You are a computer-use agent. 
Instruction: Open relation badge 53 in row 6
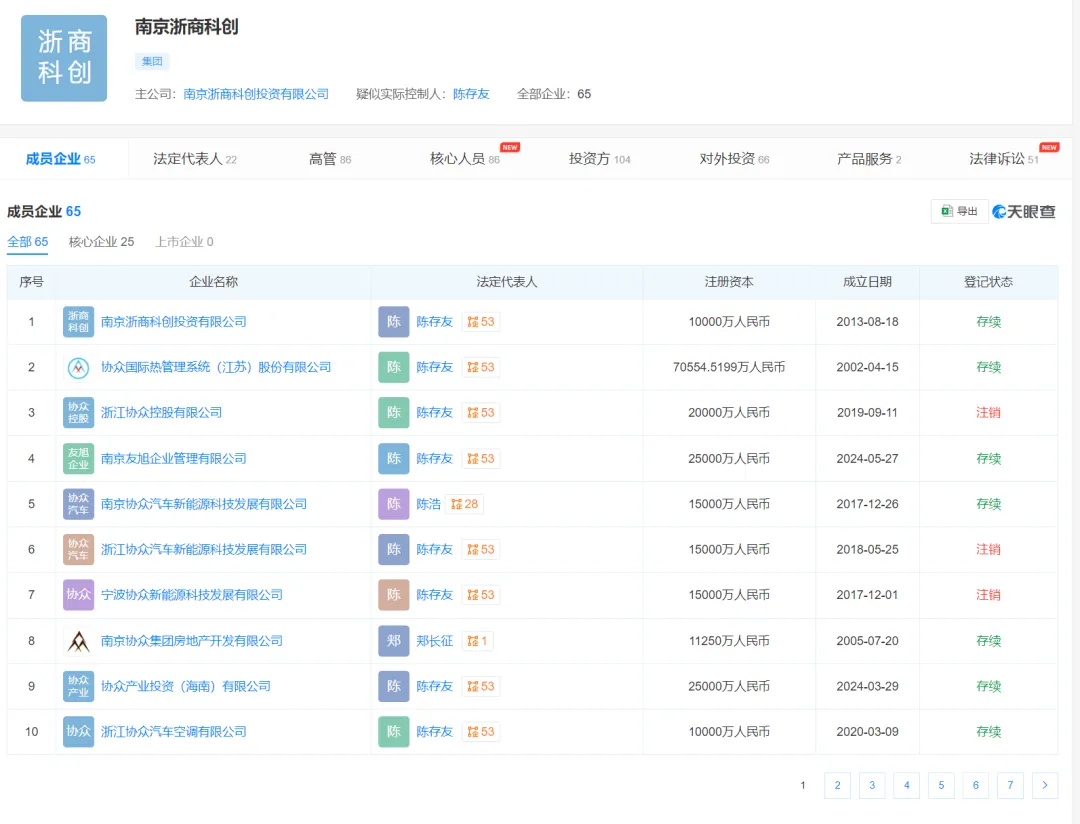click(x=481, y=549)
